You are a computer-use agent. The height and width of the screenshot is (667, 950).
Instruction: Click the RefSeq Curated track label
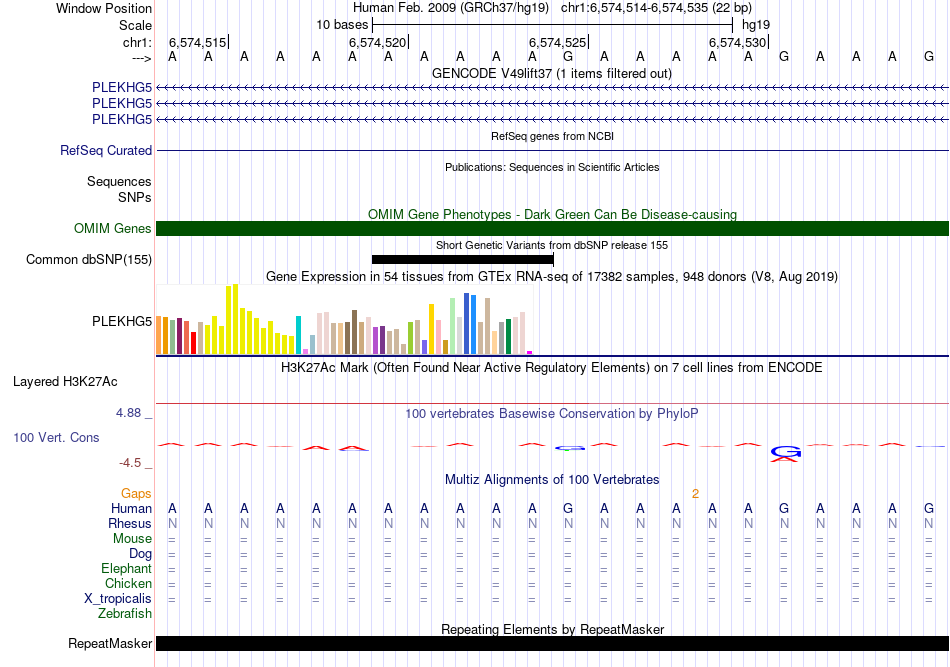tap(106, 150)
